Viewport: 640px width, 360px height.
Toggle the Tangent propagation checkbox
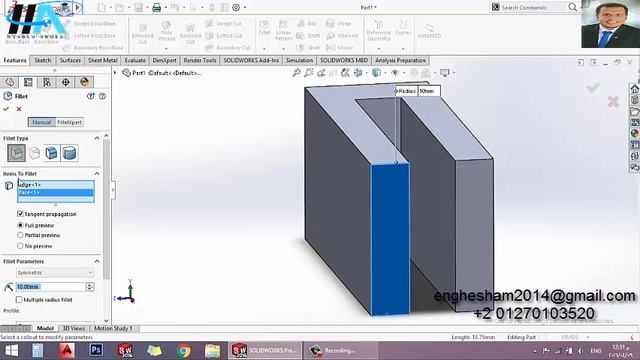(x=20, y=214)
